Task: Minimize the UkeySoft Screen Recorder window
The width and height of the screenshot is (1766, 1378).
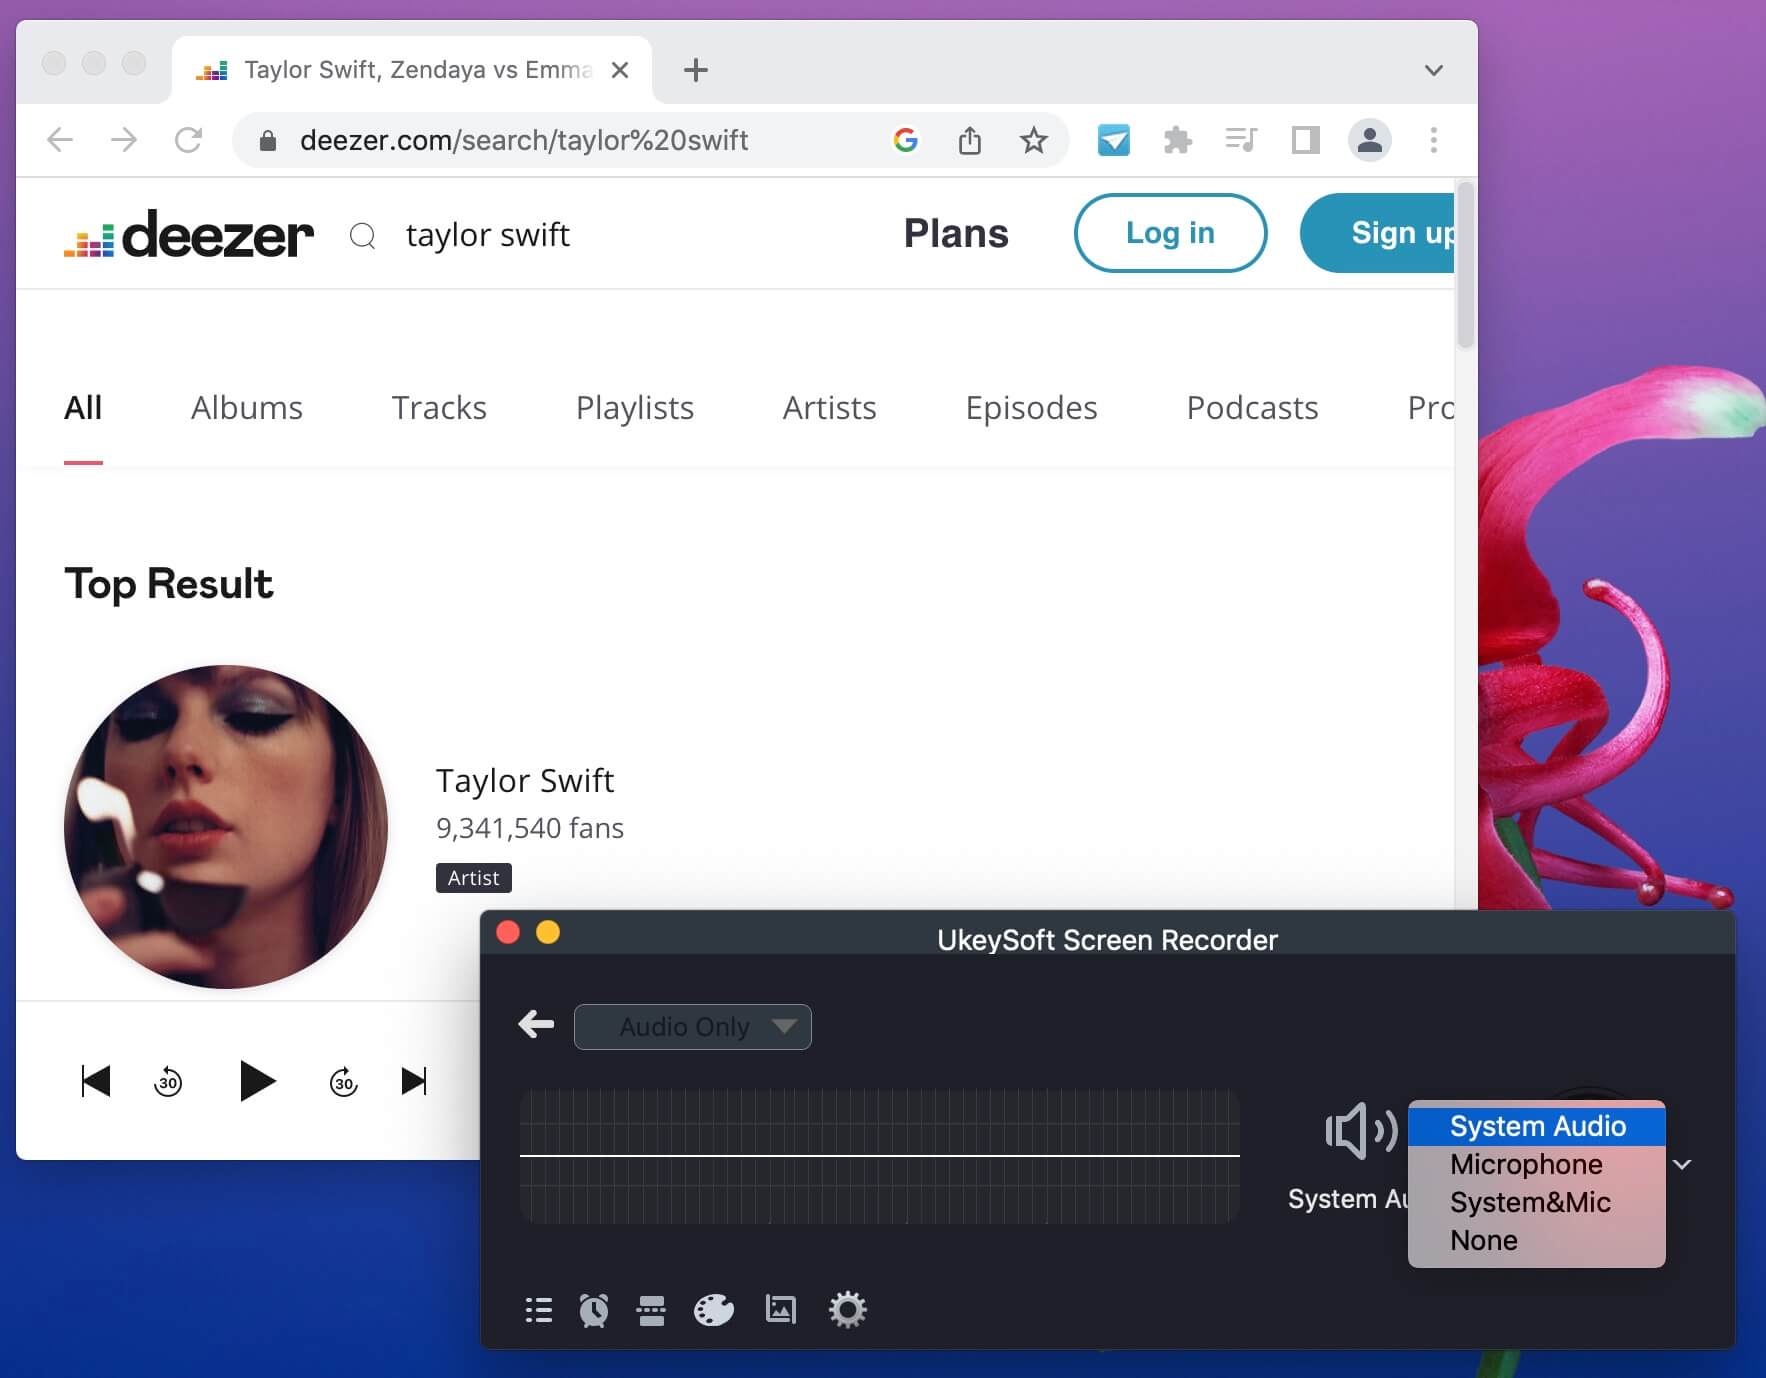Action: [548, 932]
